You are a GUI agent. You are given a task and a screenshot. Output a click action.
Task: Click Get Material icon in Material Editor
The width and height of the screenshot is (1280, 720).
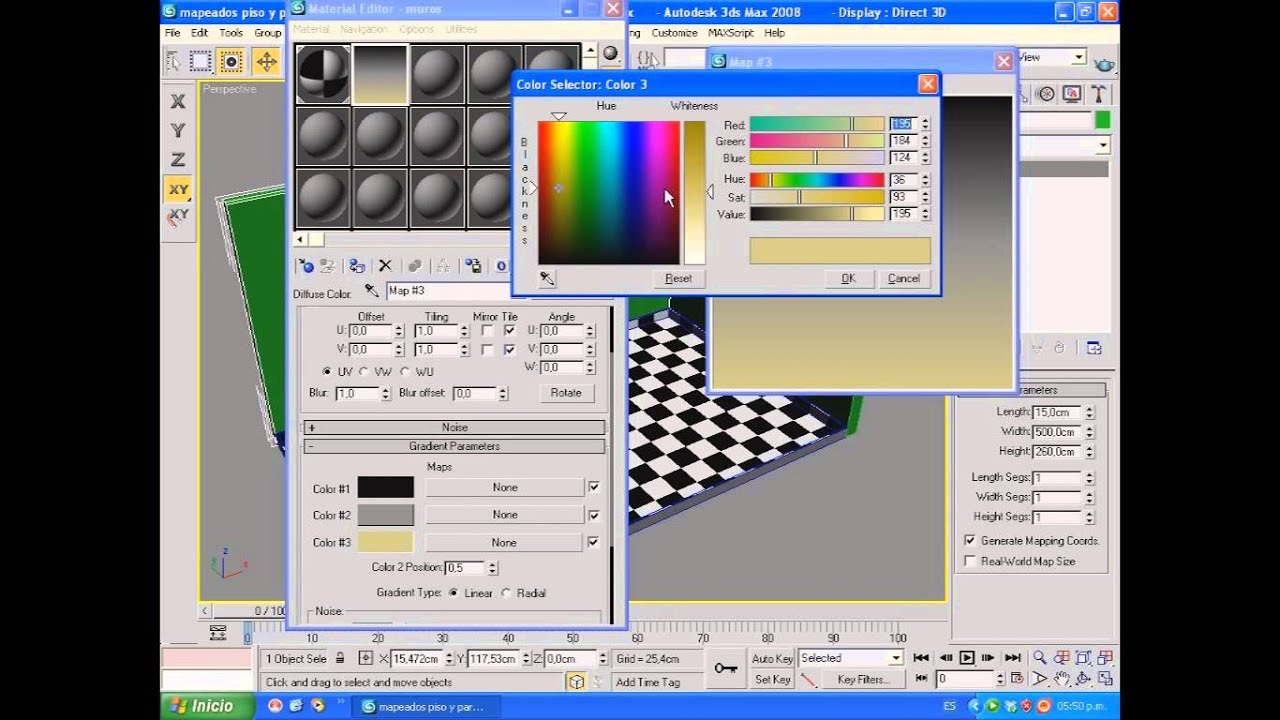(x=306, y=266)
